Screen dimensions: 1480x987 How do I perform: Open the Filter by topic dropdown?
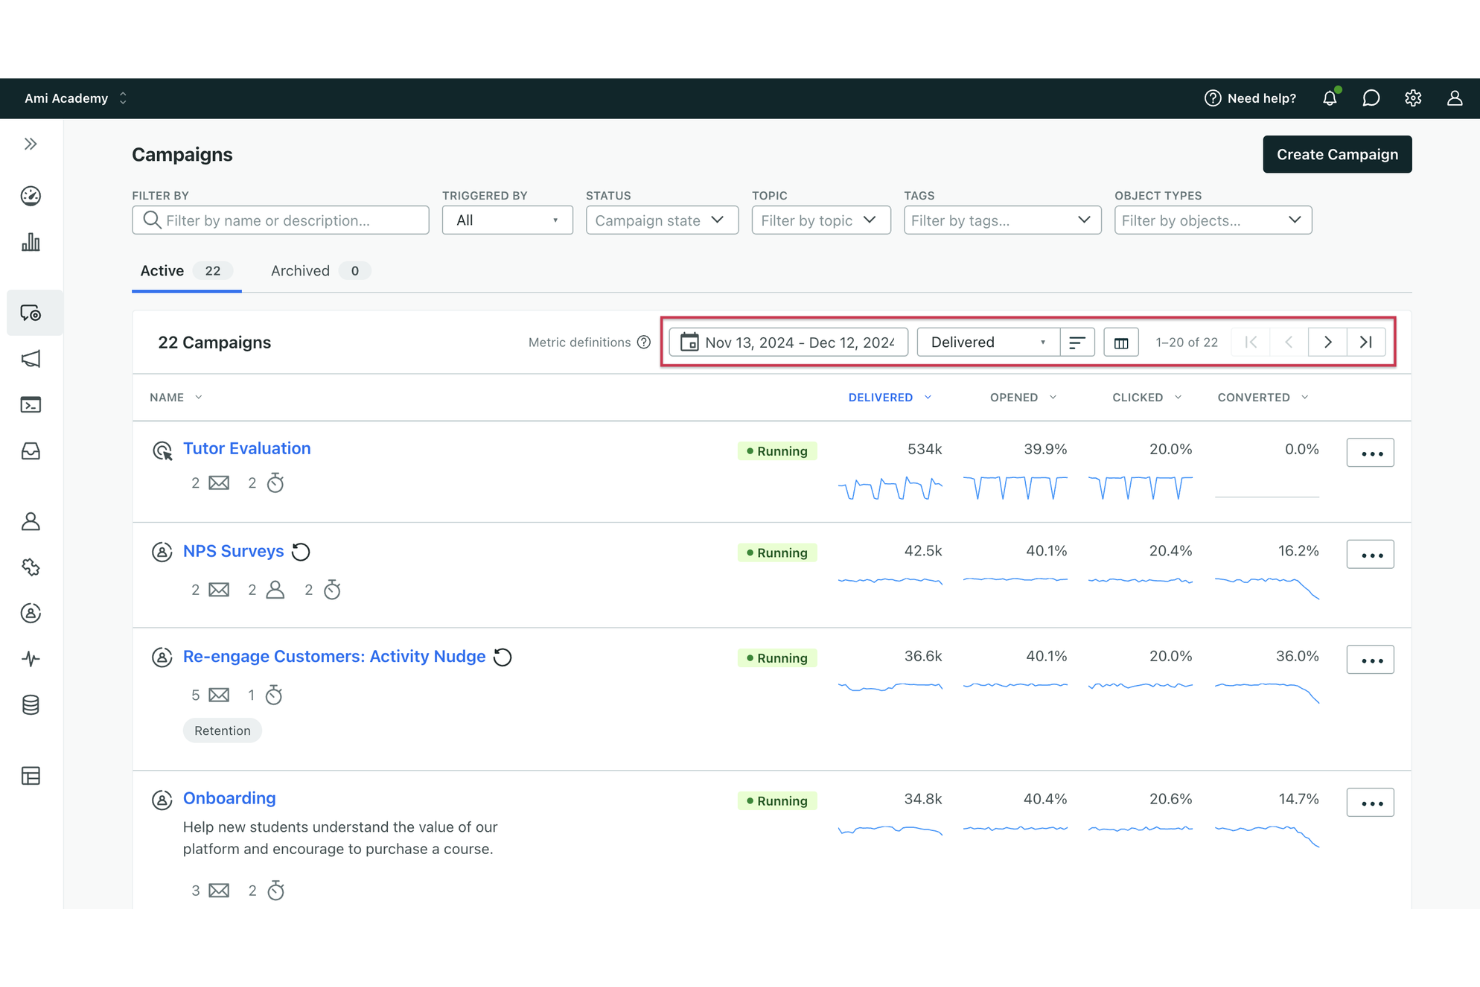tap(821, 220)
